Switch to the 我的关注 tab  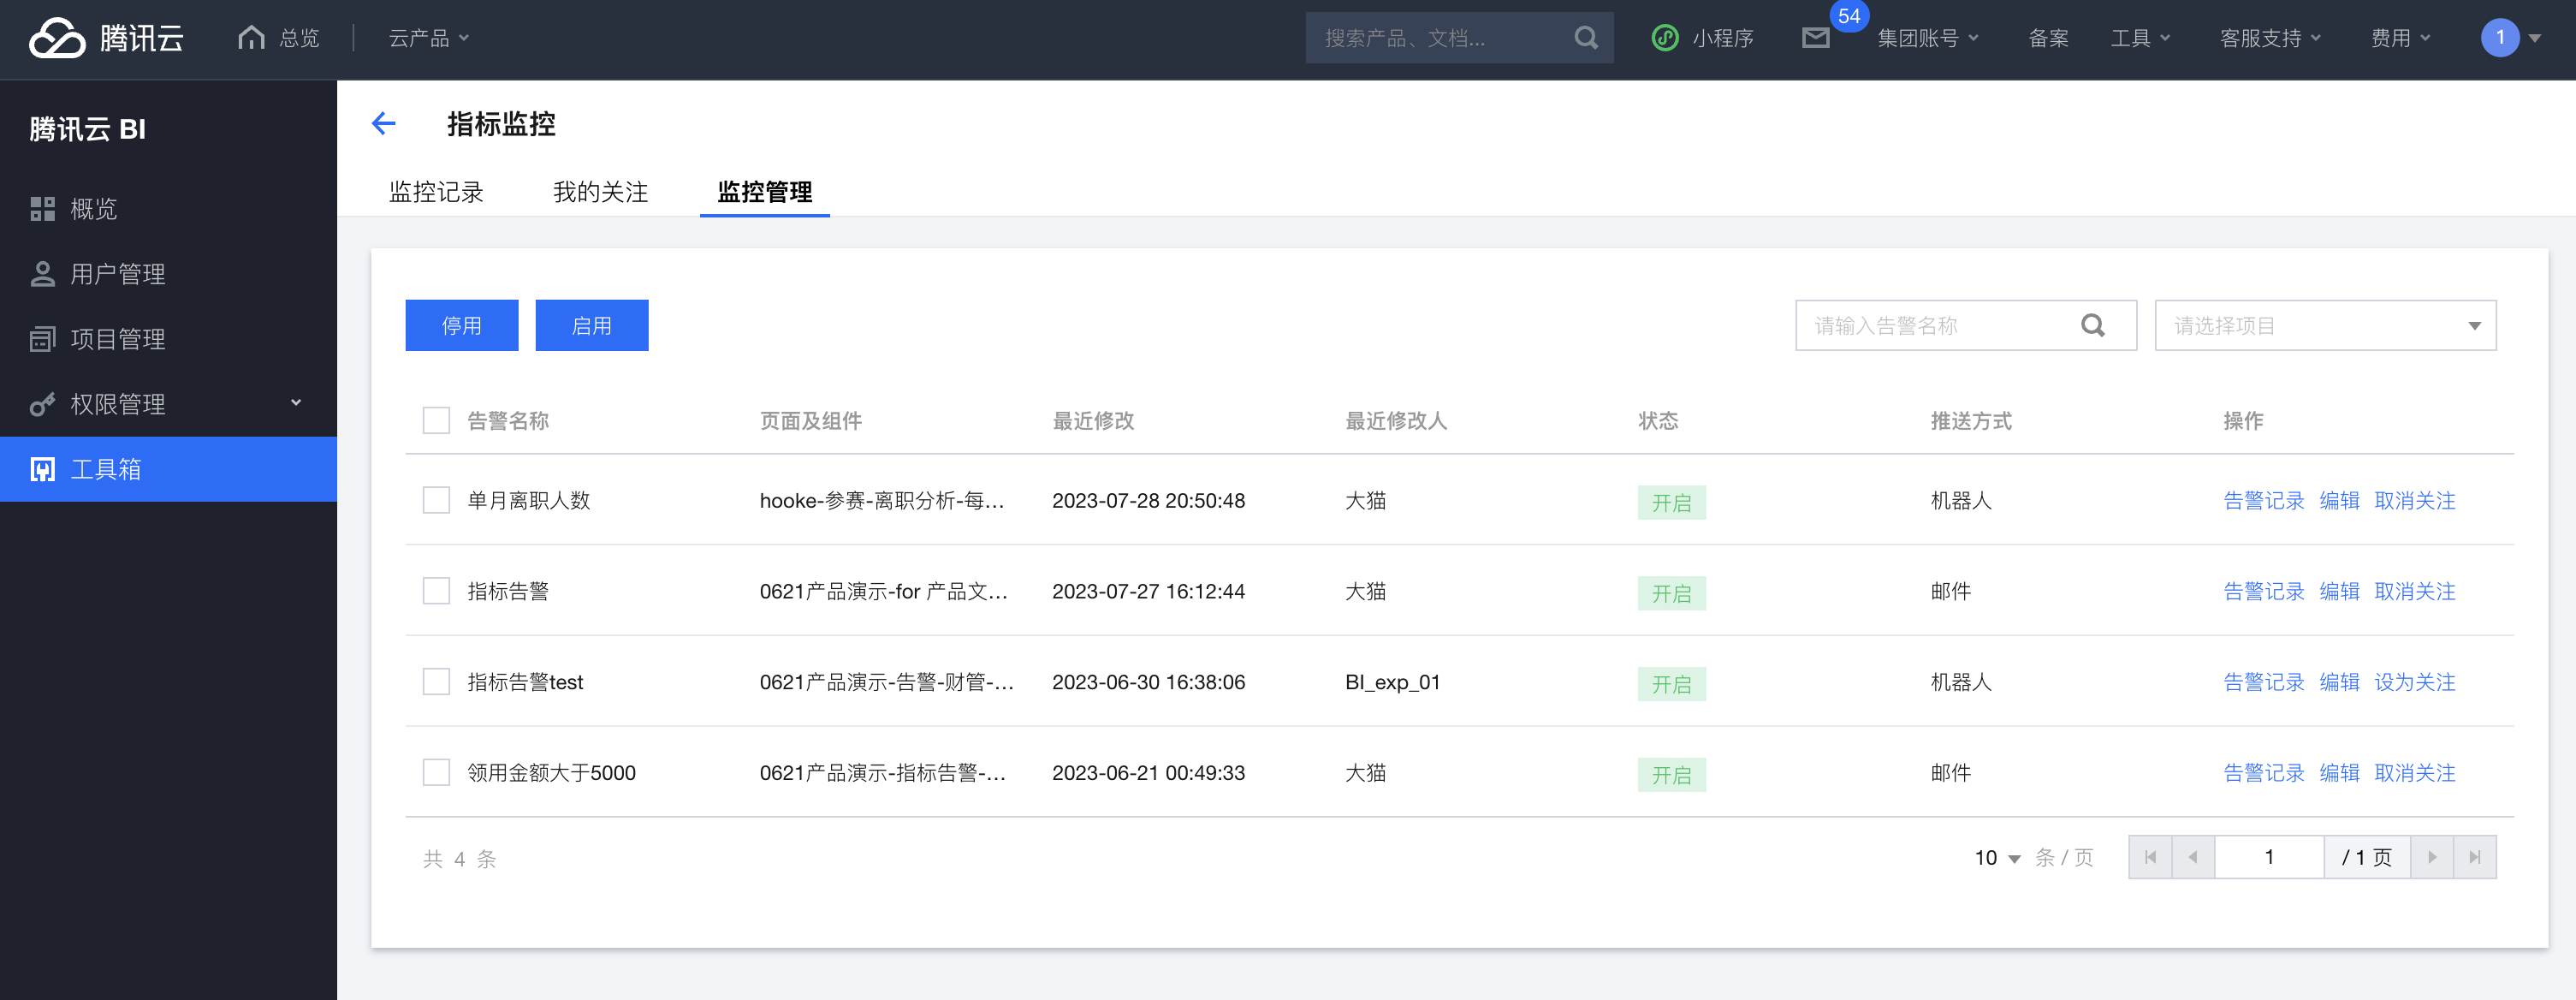tap(600, 192)
